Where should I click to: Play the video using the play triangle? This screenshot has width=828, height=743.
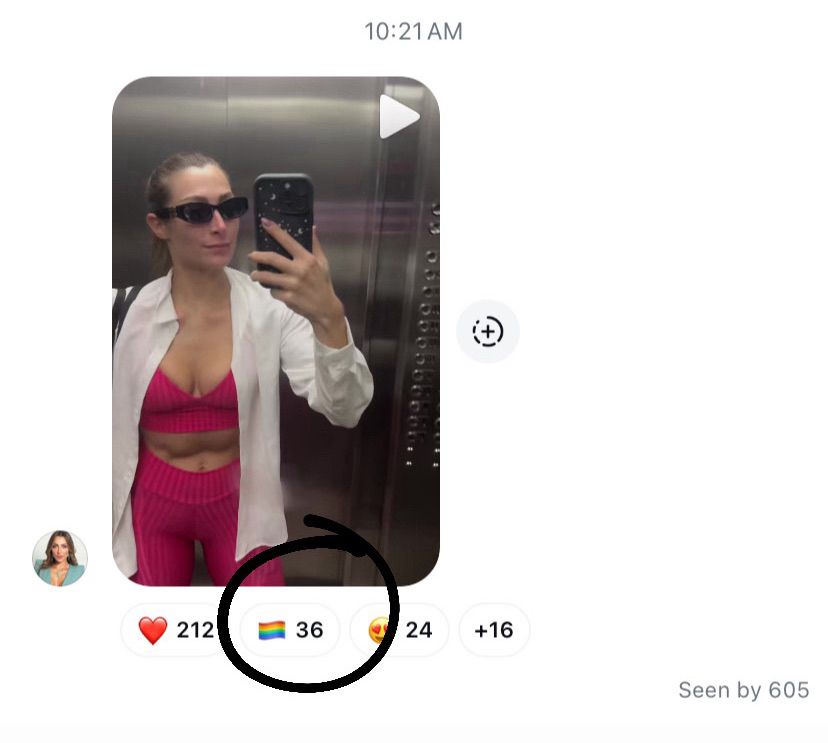(400, 117)
